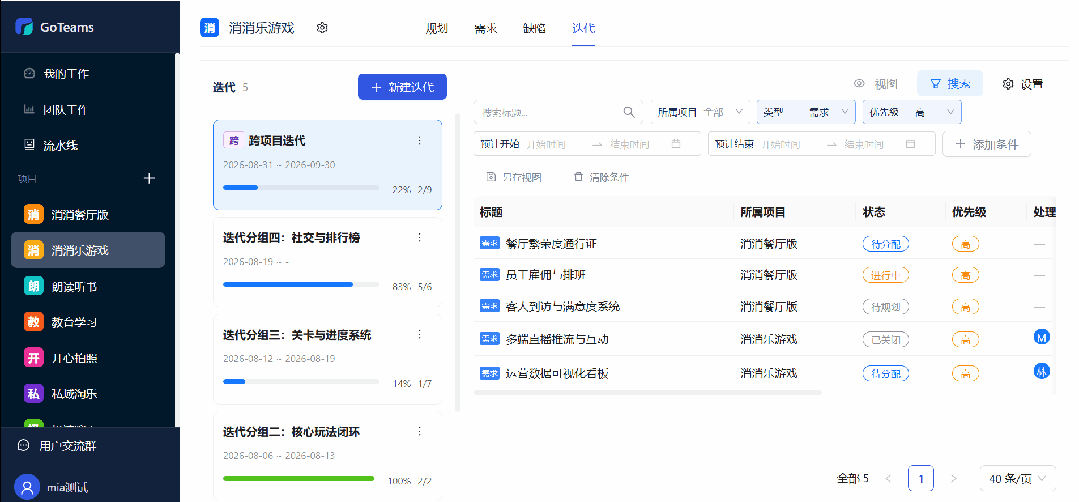Click the mia测试 user avatar

[x=27, y=487]
